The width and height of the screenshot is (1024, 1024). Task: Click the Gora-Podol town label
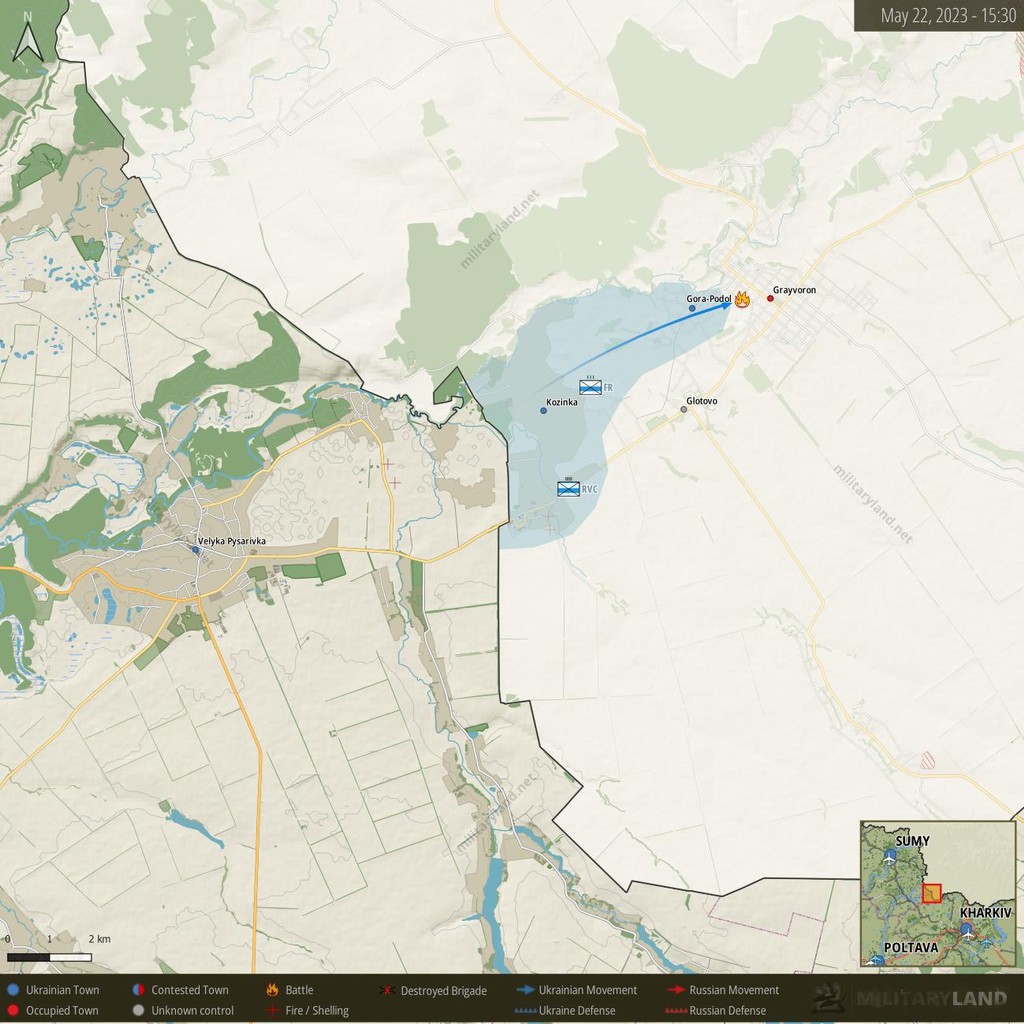(x=709, y=298)
